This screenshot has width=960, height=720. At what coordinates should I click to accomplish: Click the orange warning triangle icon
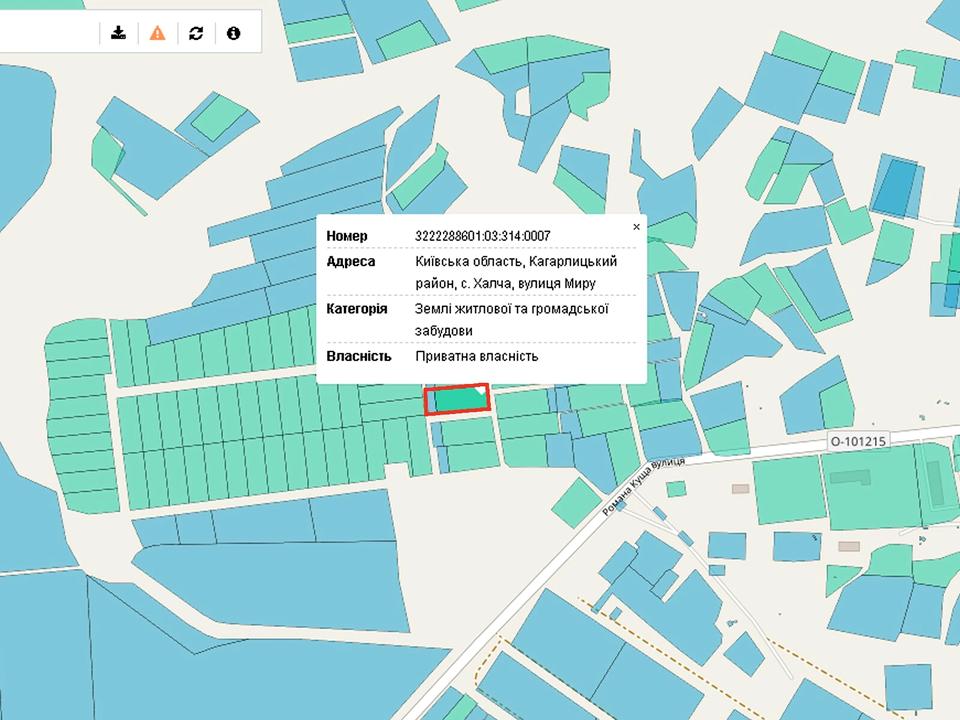pos(157,33)
